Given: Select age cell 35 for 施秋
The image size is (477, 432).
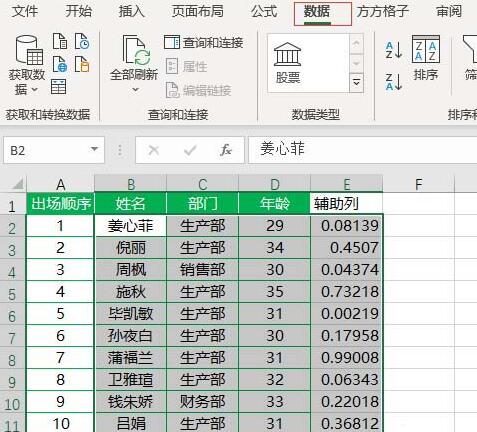Looking at the screenshot, I should click(x=275, y=292).
